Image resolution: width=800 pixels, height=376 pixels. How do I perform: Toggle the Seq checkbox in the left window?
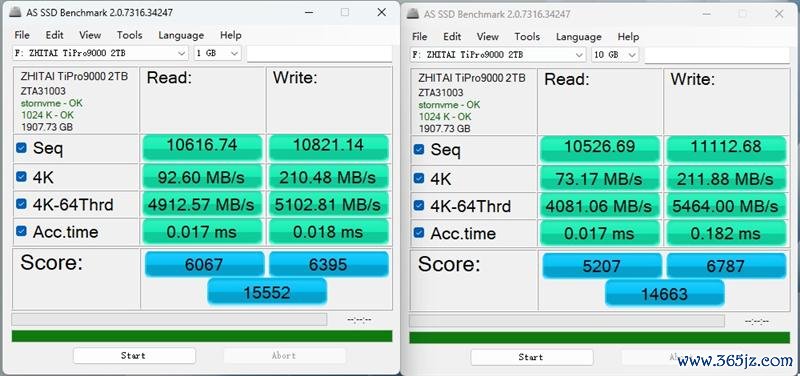21,148
